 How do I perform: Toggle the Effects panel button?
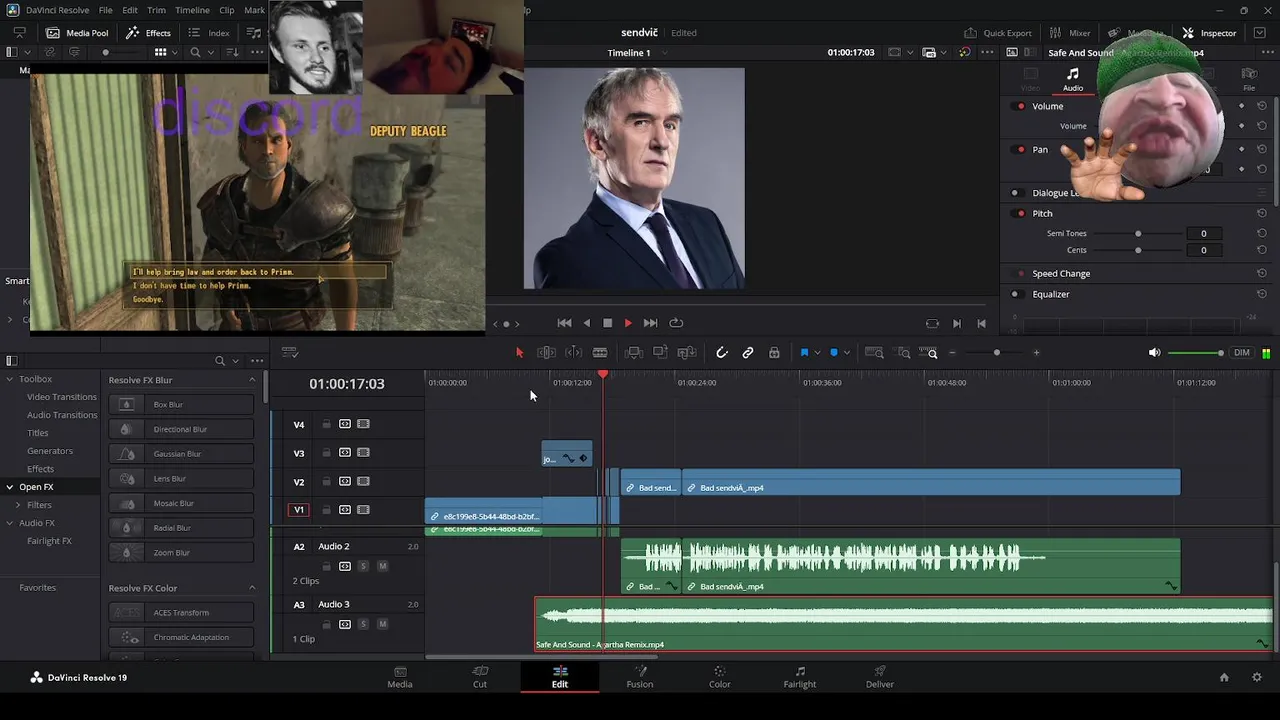click(x=149, y=33)
